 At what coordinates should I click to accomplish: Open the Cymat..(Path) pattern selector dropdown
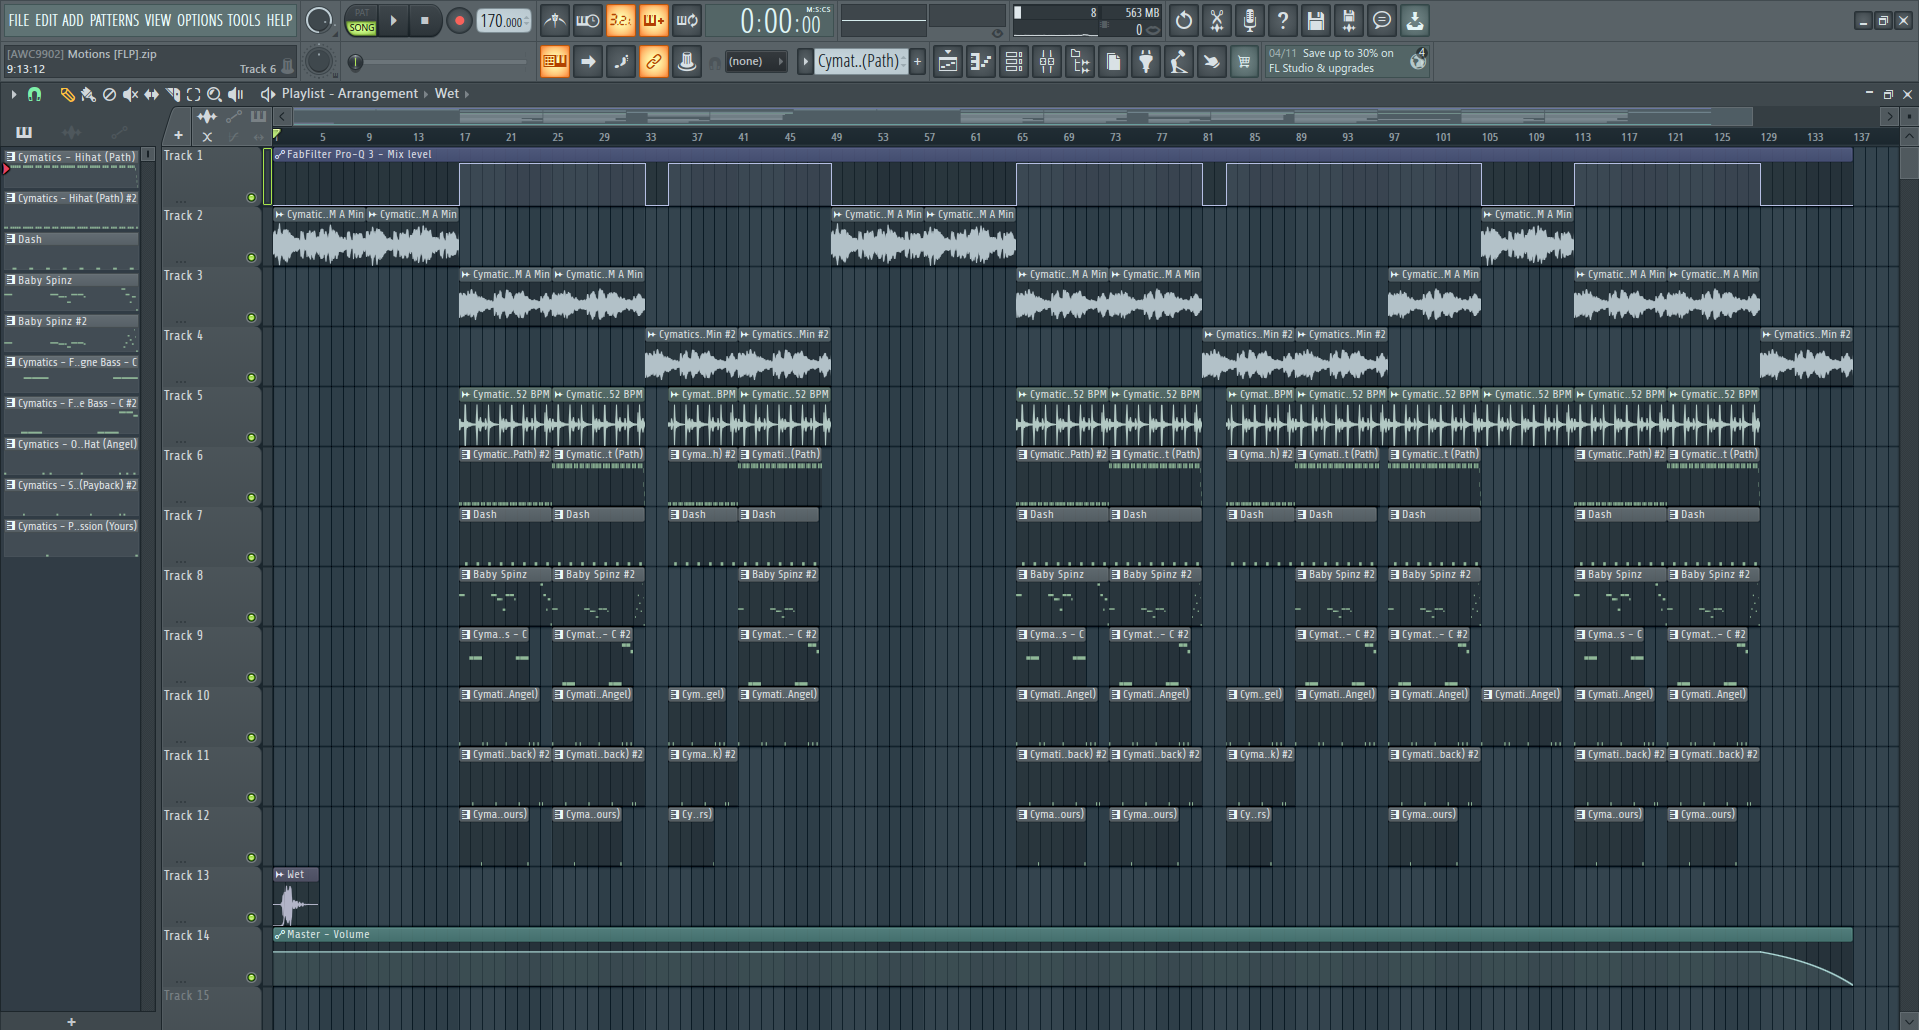tap(860, 62)
